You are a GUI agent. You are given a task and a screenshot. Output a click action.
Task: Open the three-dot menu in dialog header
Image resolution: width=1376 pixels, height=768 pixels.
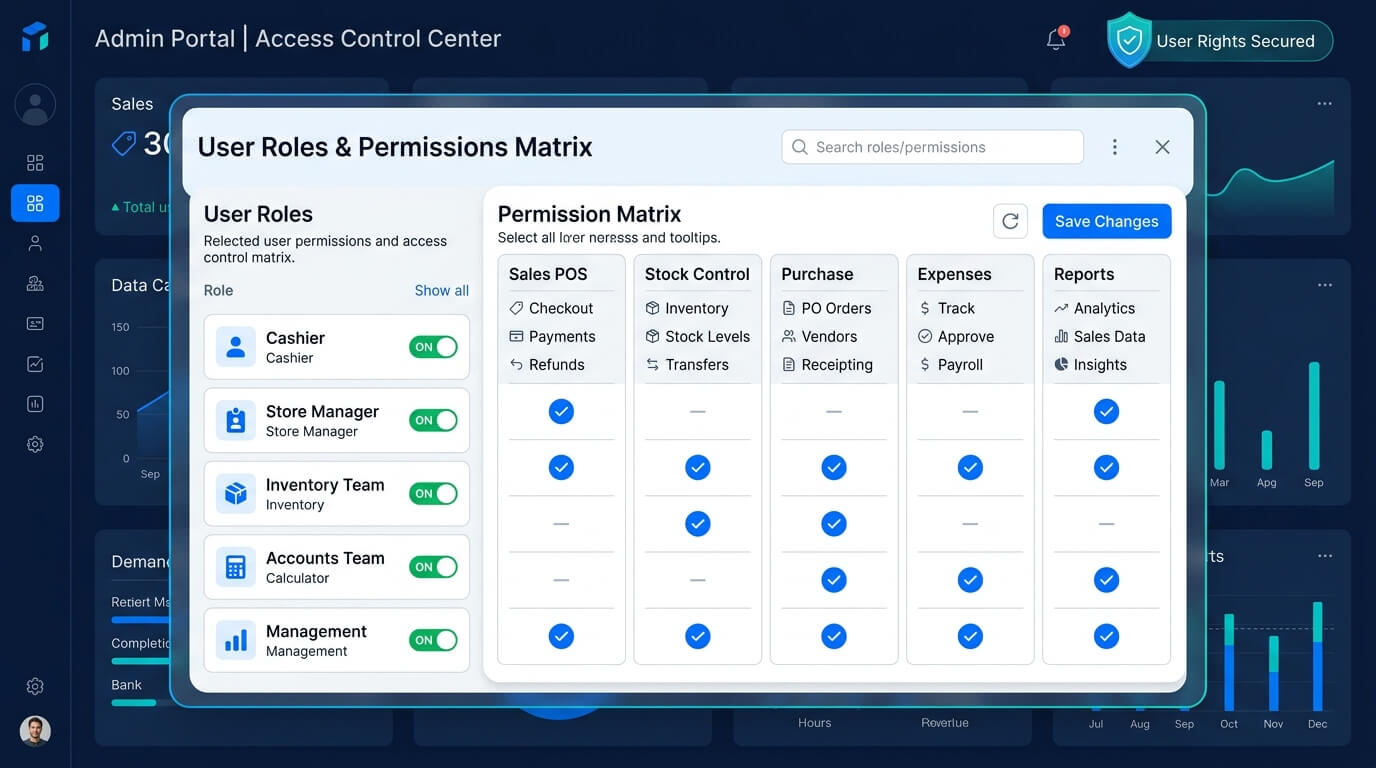1114,147
